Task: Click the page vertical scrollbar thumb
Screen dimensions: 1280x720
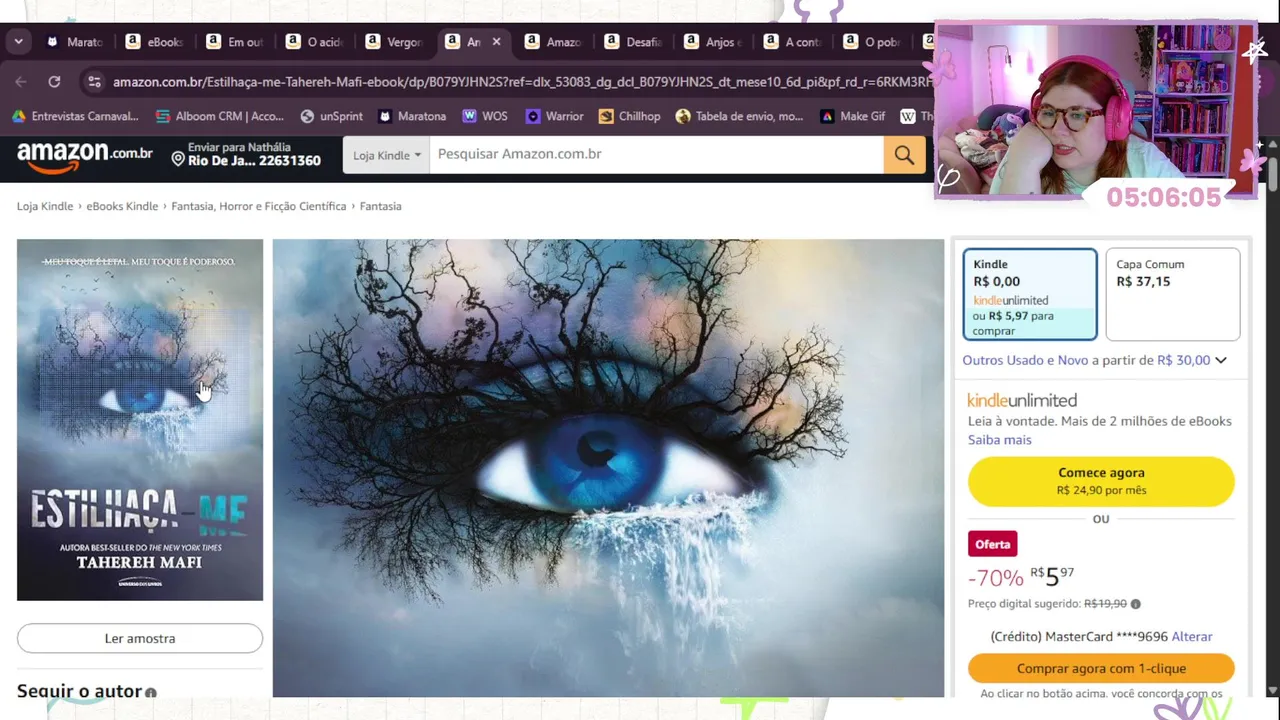Action: tap(1272, 172)
